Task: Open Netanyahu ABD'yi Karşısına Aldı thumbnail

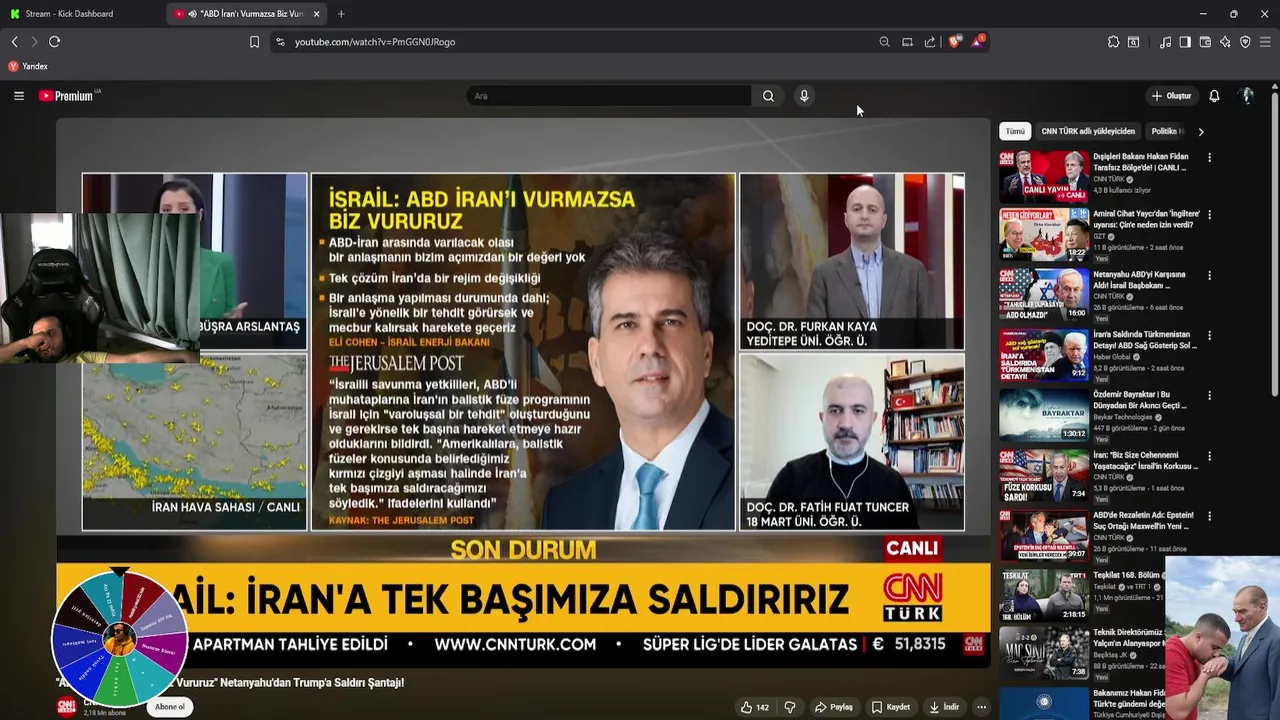Action: point(1044,295)
